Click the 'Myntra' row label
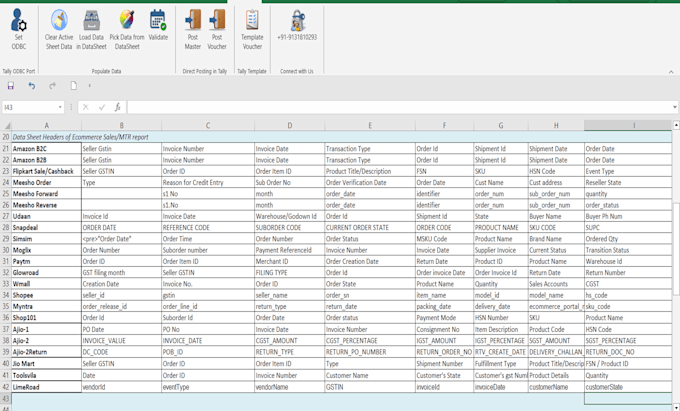This screenshot has height=411, width=680. 47,307
